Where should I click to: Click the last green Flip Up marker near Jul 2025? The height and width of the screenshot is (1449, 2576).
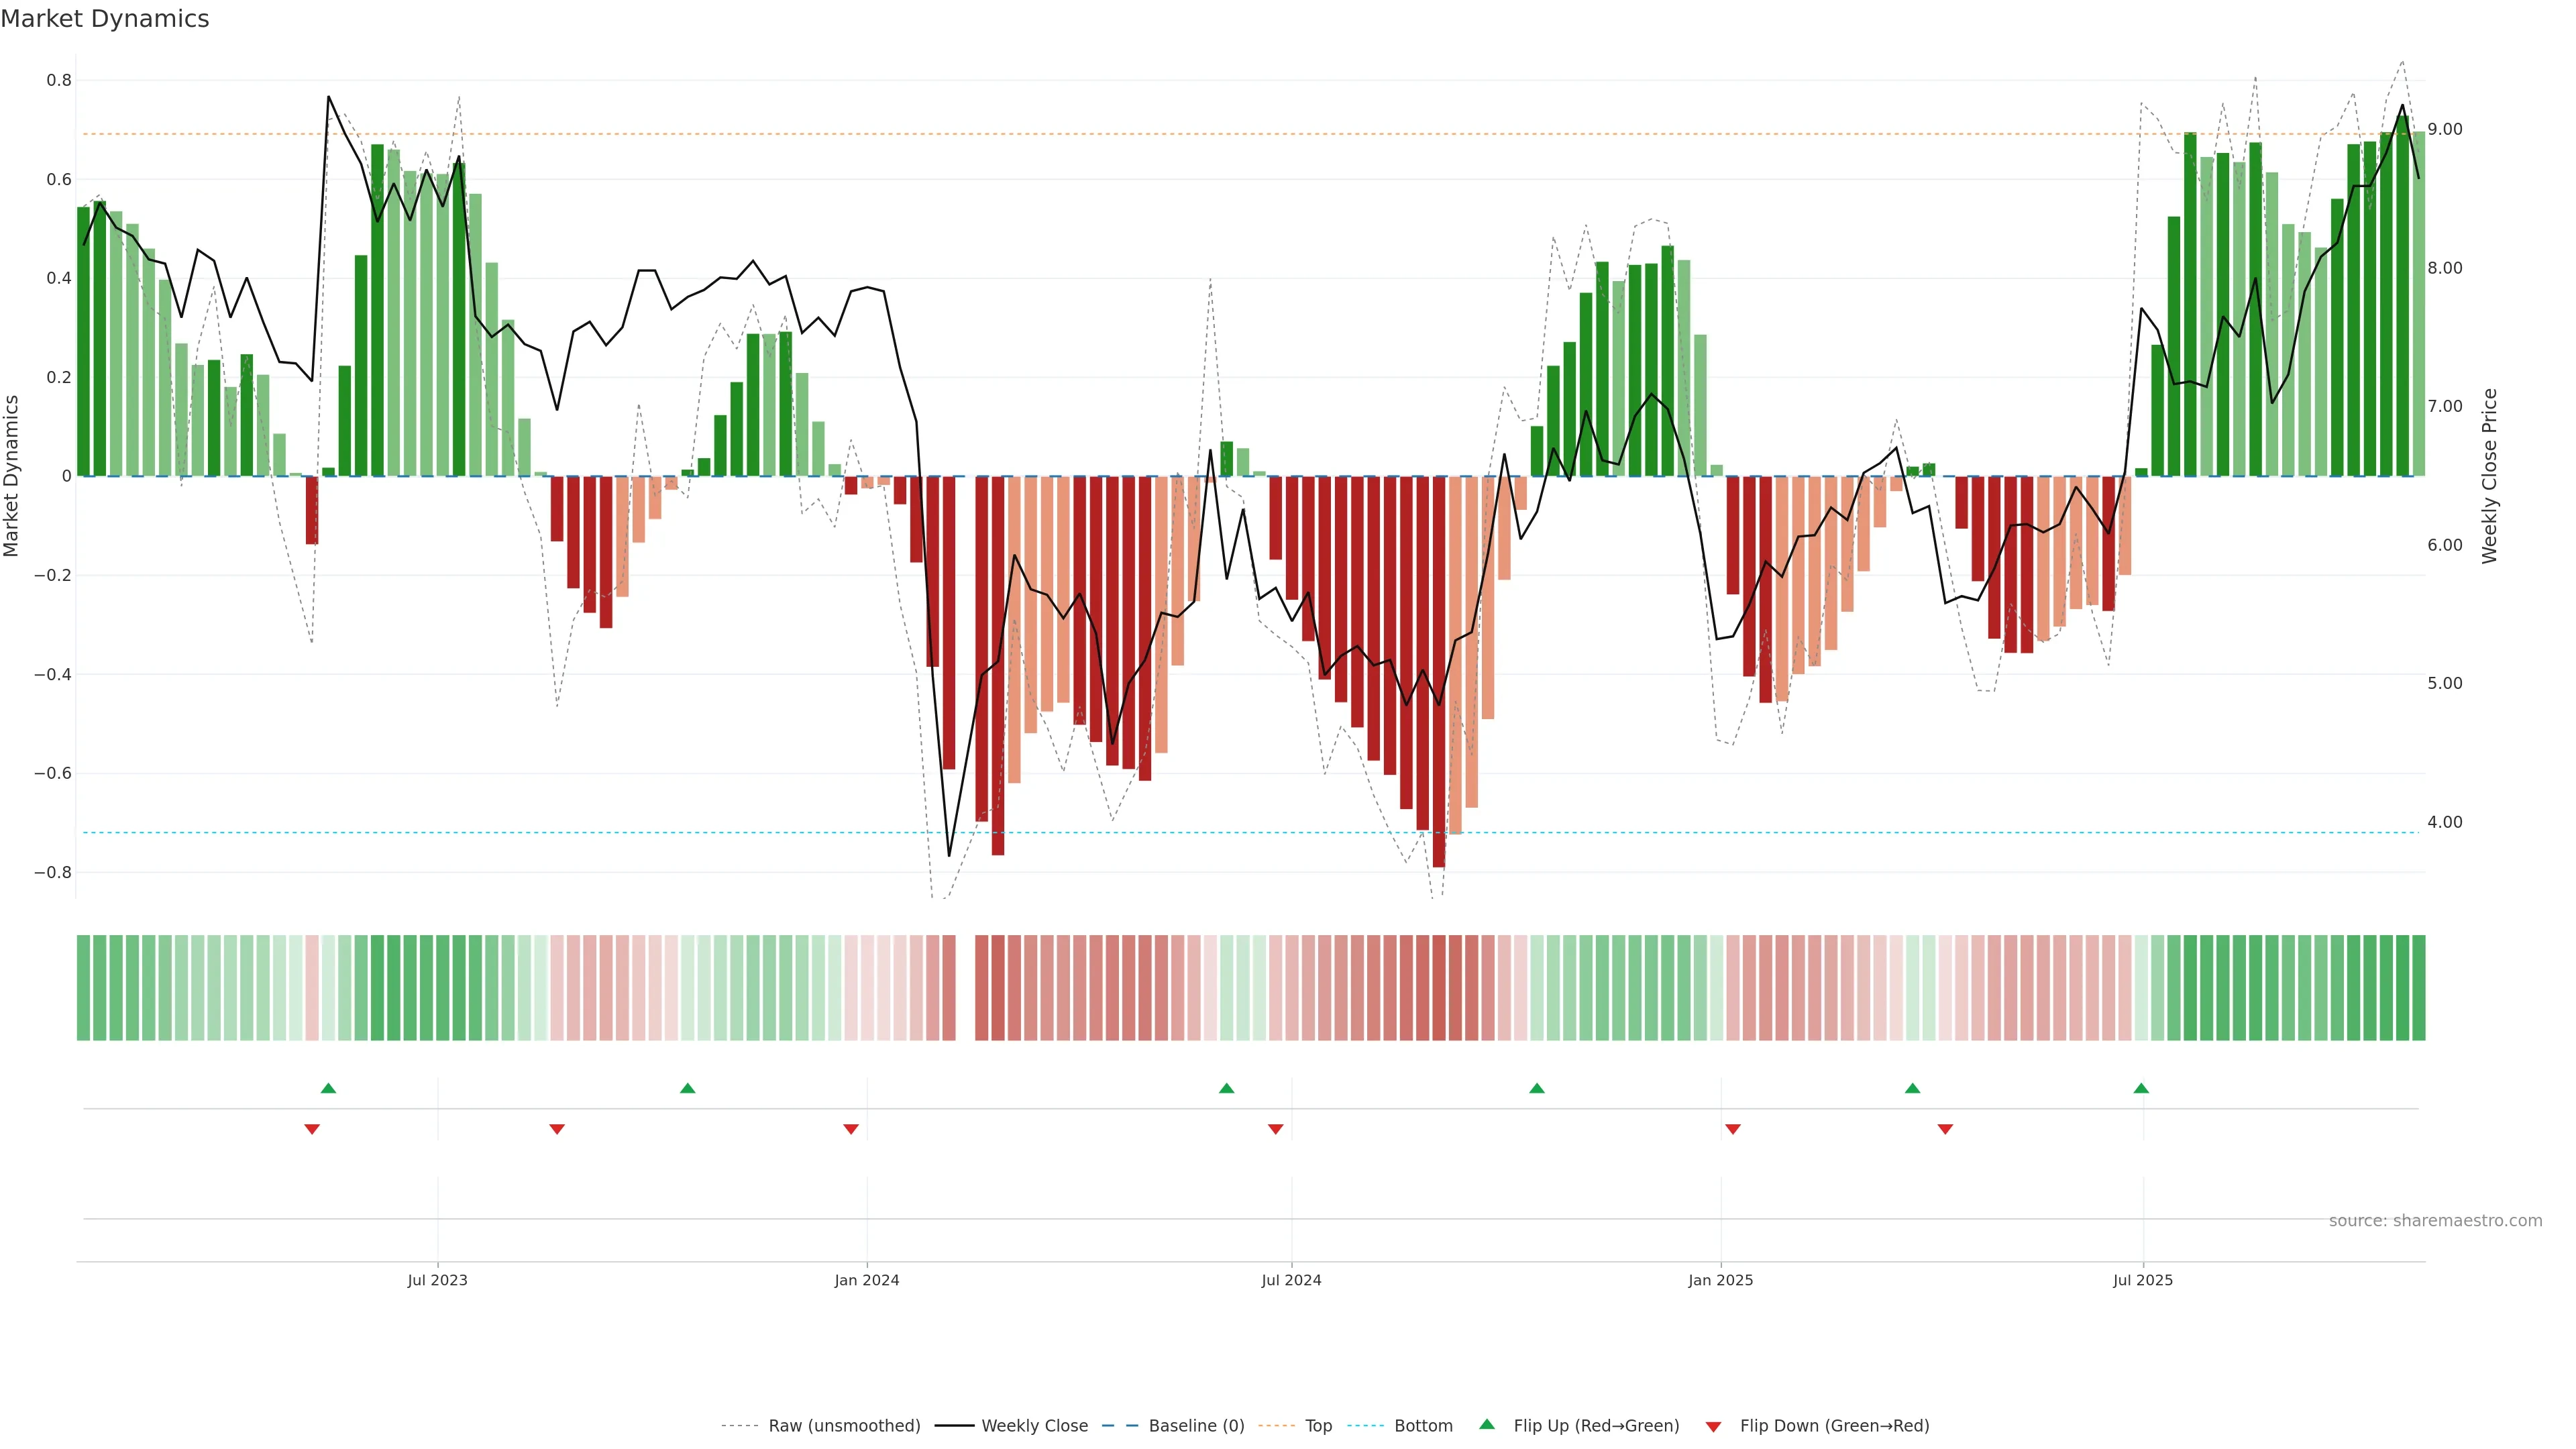point(2141,1088)
